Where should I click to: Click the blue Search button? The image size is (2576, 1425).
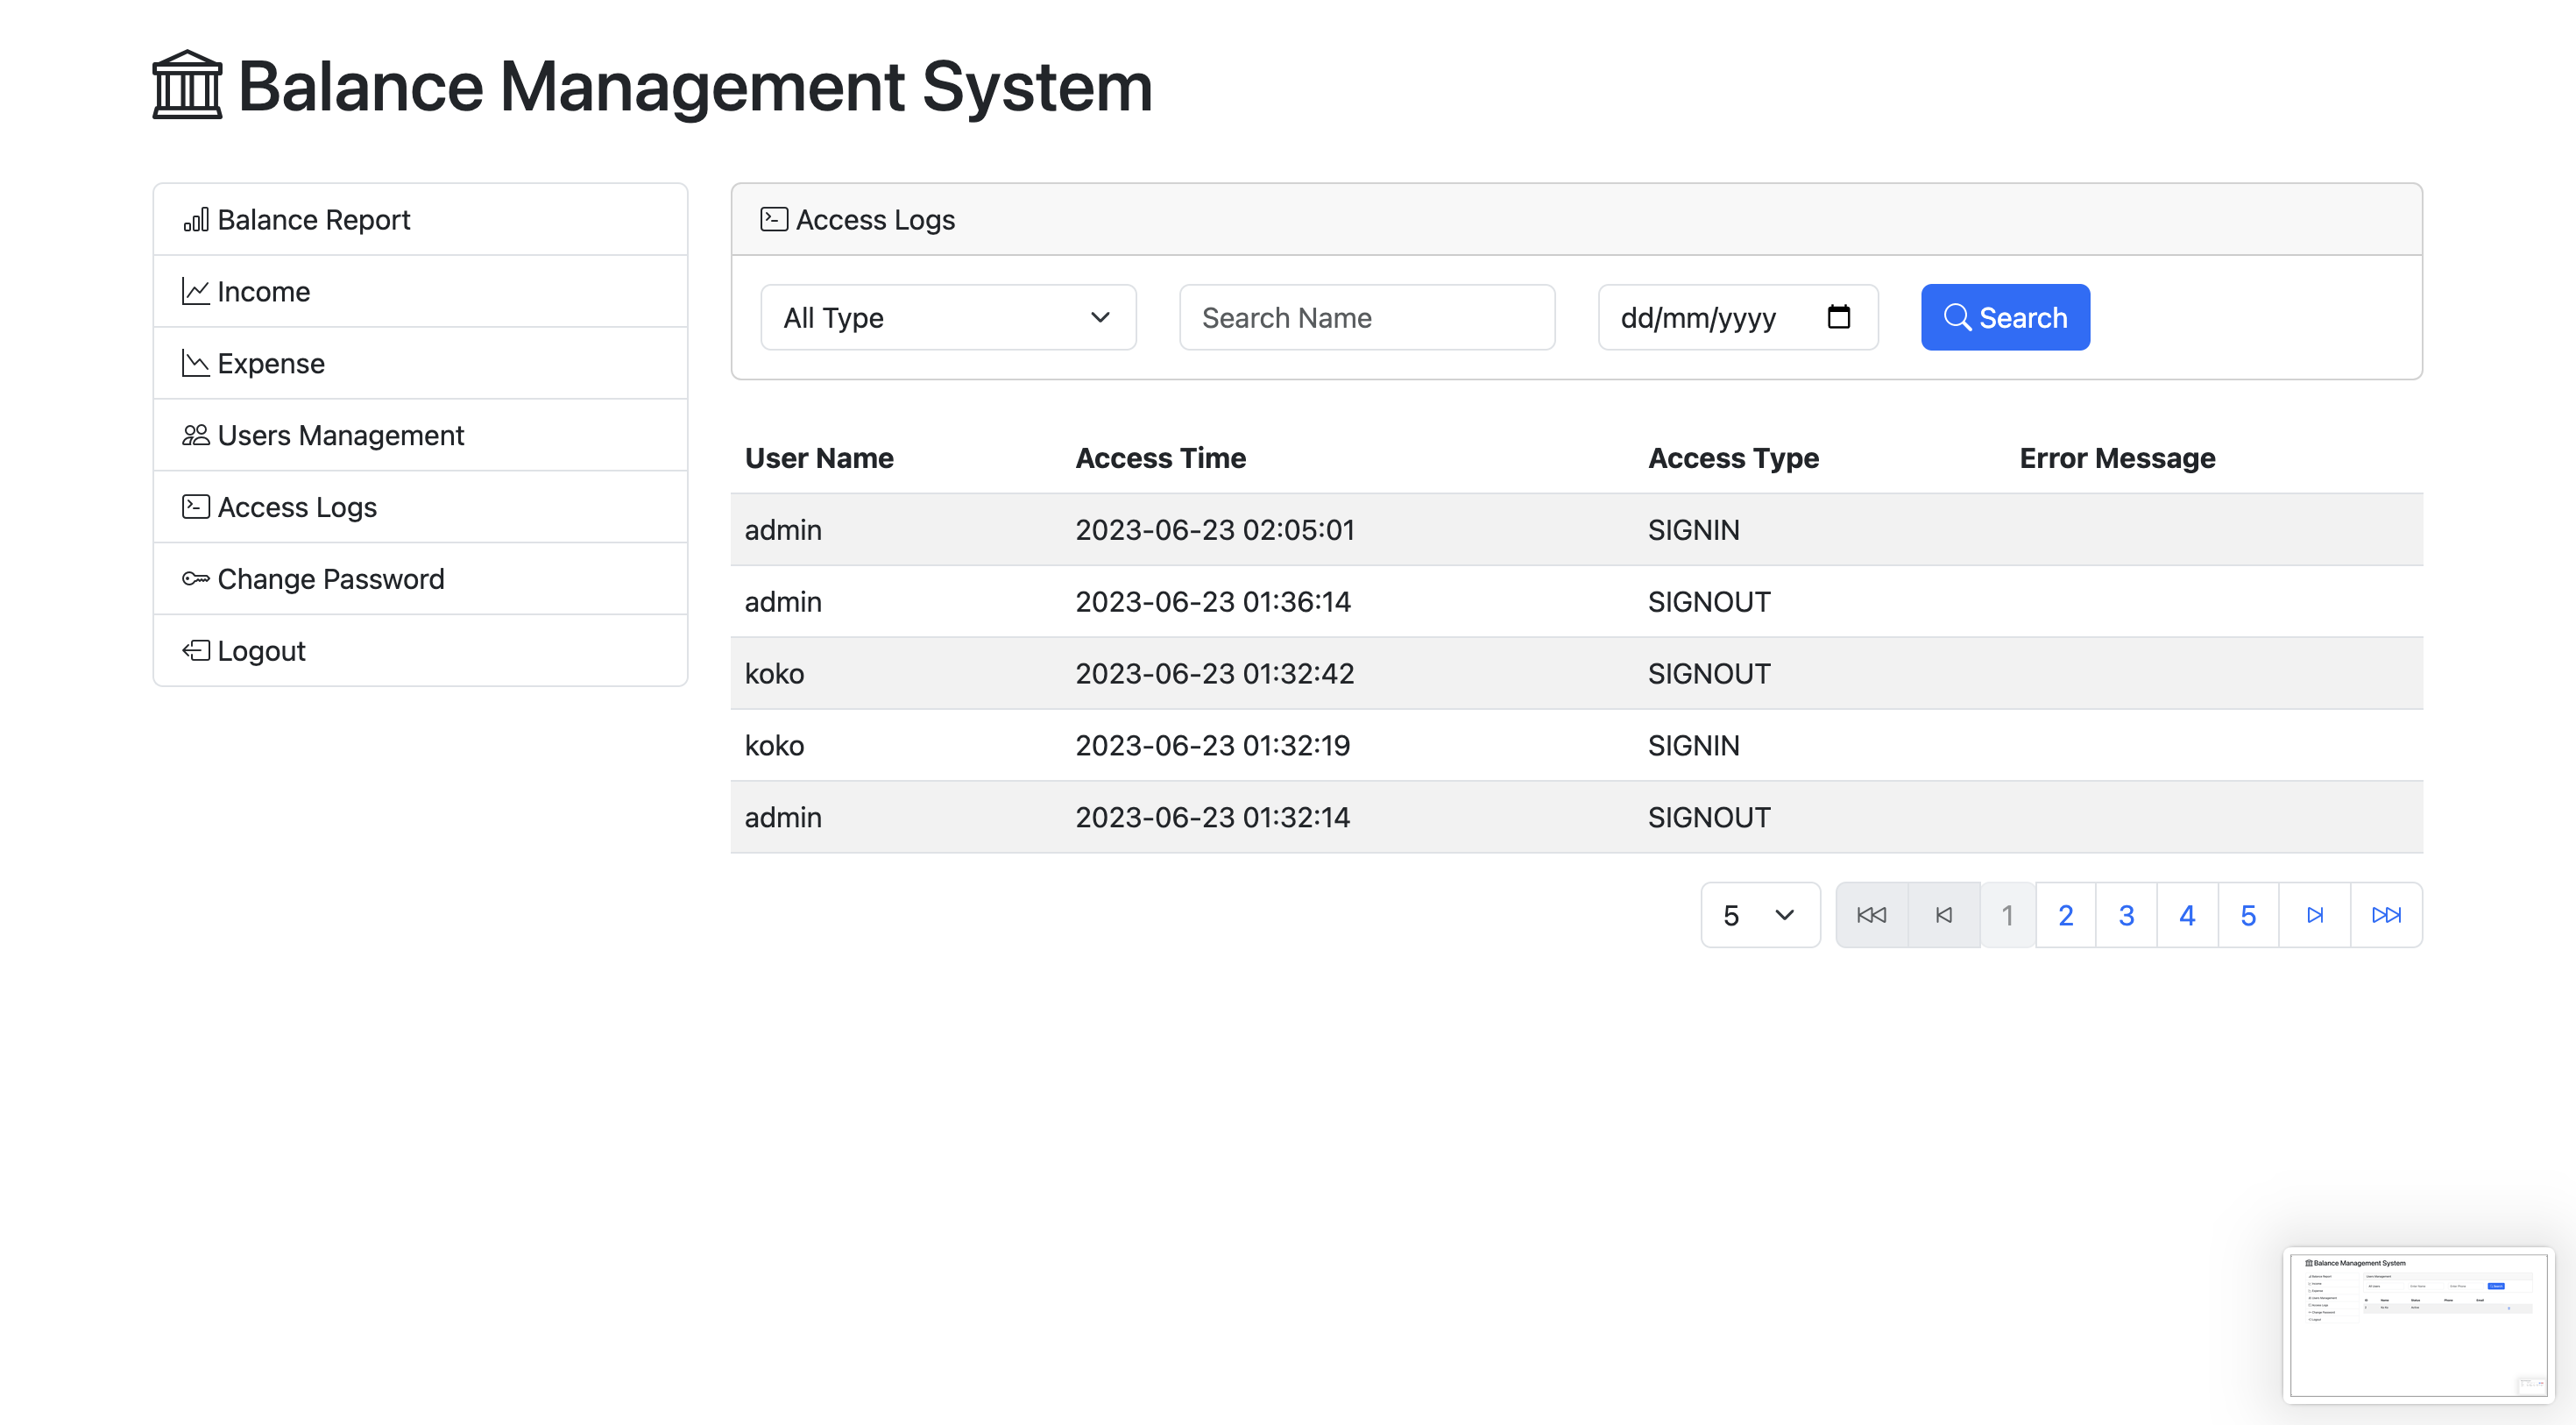2005,317
